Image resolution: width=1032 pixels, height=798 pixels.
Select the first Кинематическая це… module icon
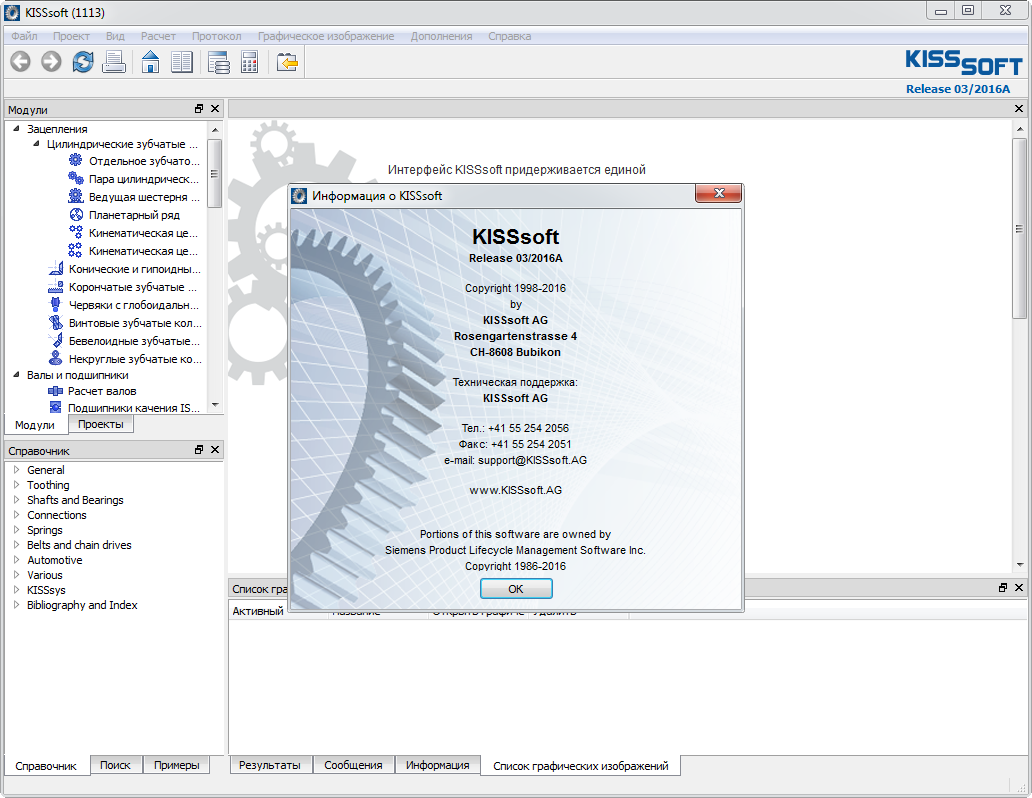pyautogui.click(x=76, y=232)
